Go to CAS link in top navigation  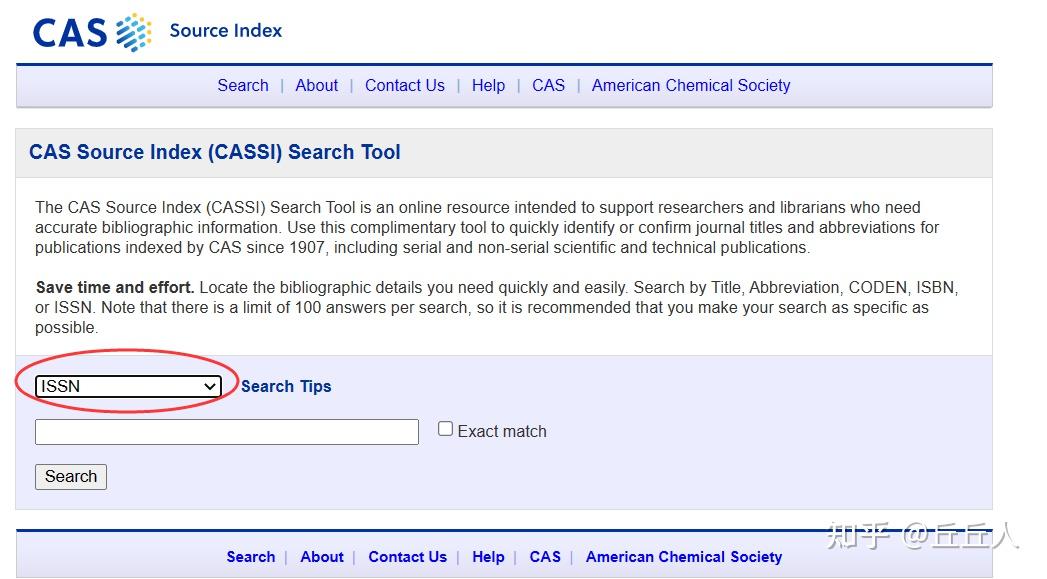pyautogui.click(x=548, y=85)
